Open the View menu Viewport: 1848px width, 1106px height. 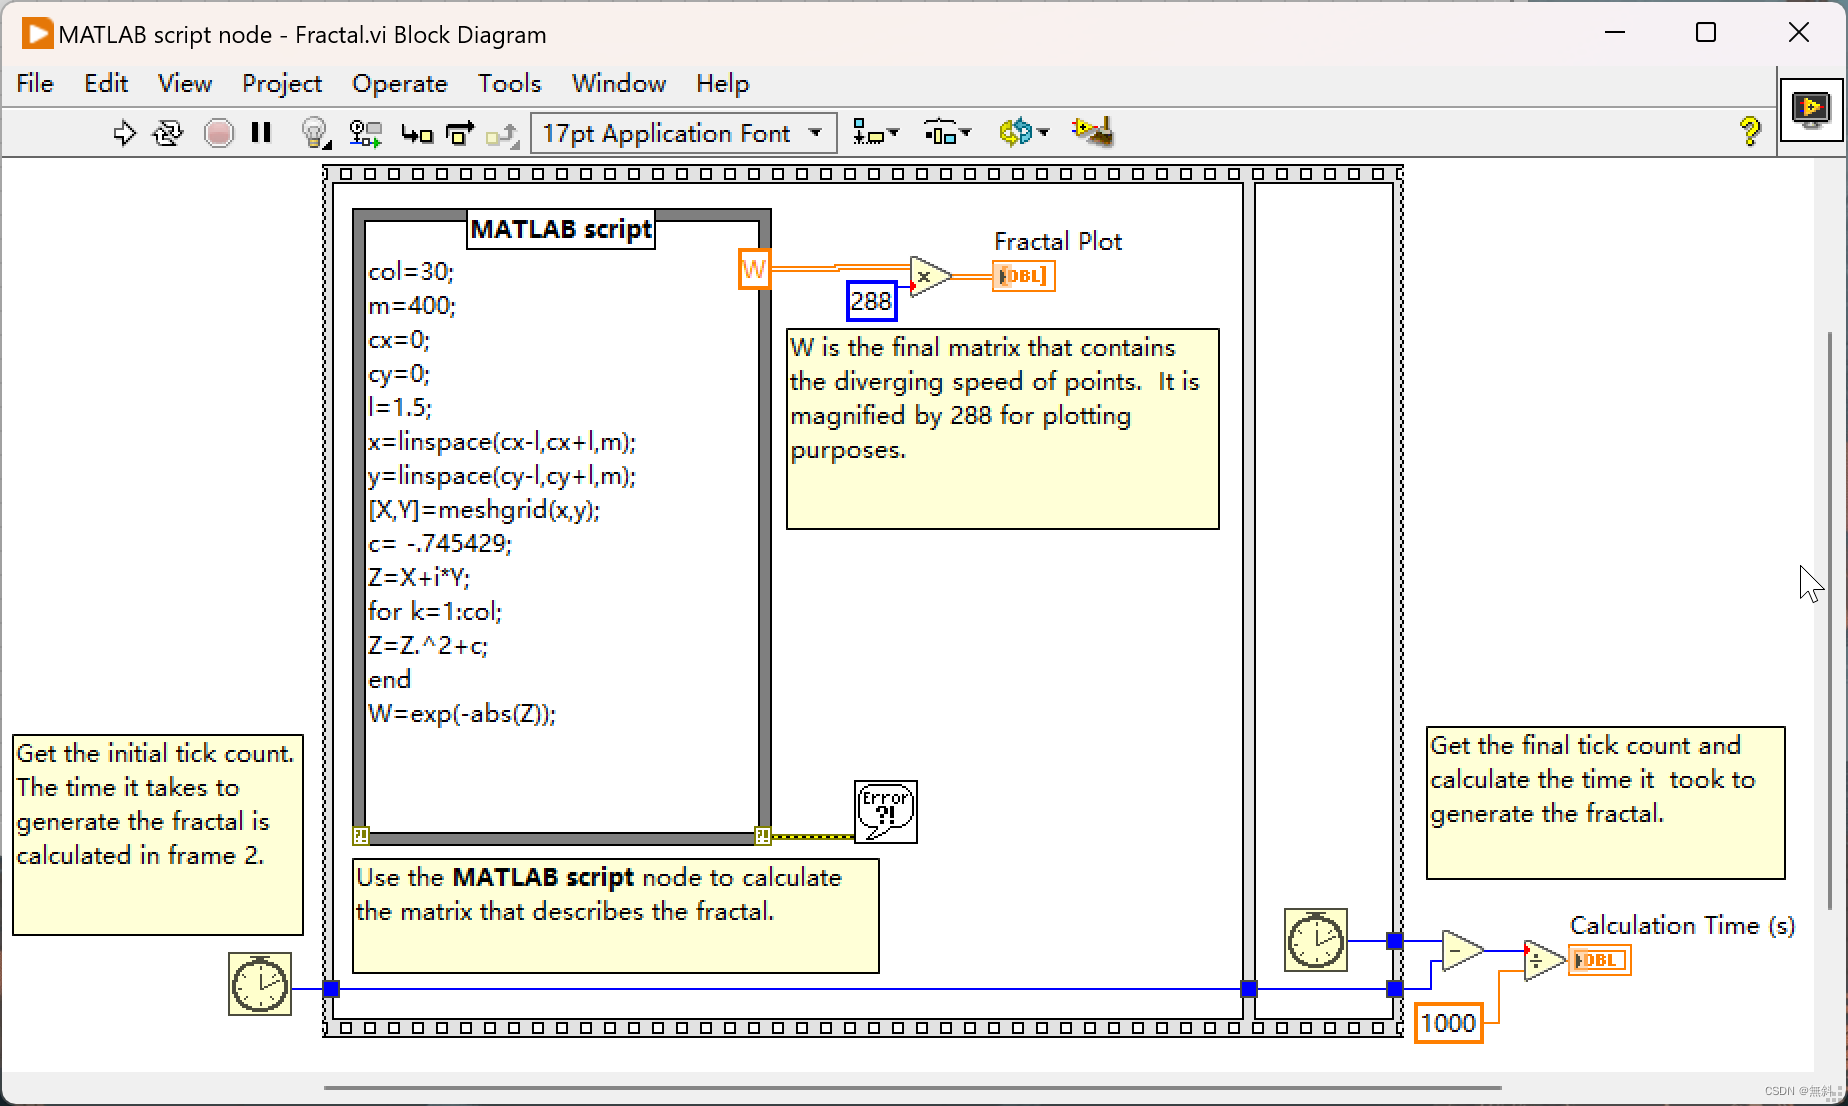pyautogui.click(x=185, y=84)
